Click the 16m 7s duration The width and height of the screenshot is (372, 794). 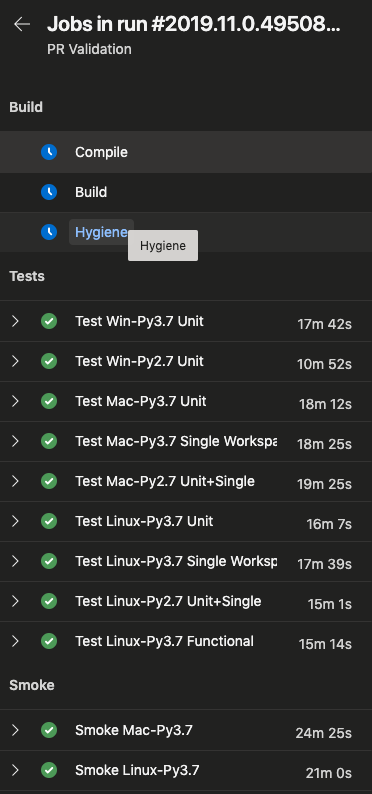click(329, 524)
